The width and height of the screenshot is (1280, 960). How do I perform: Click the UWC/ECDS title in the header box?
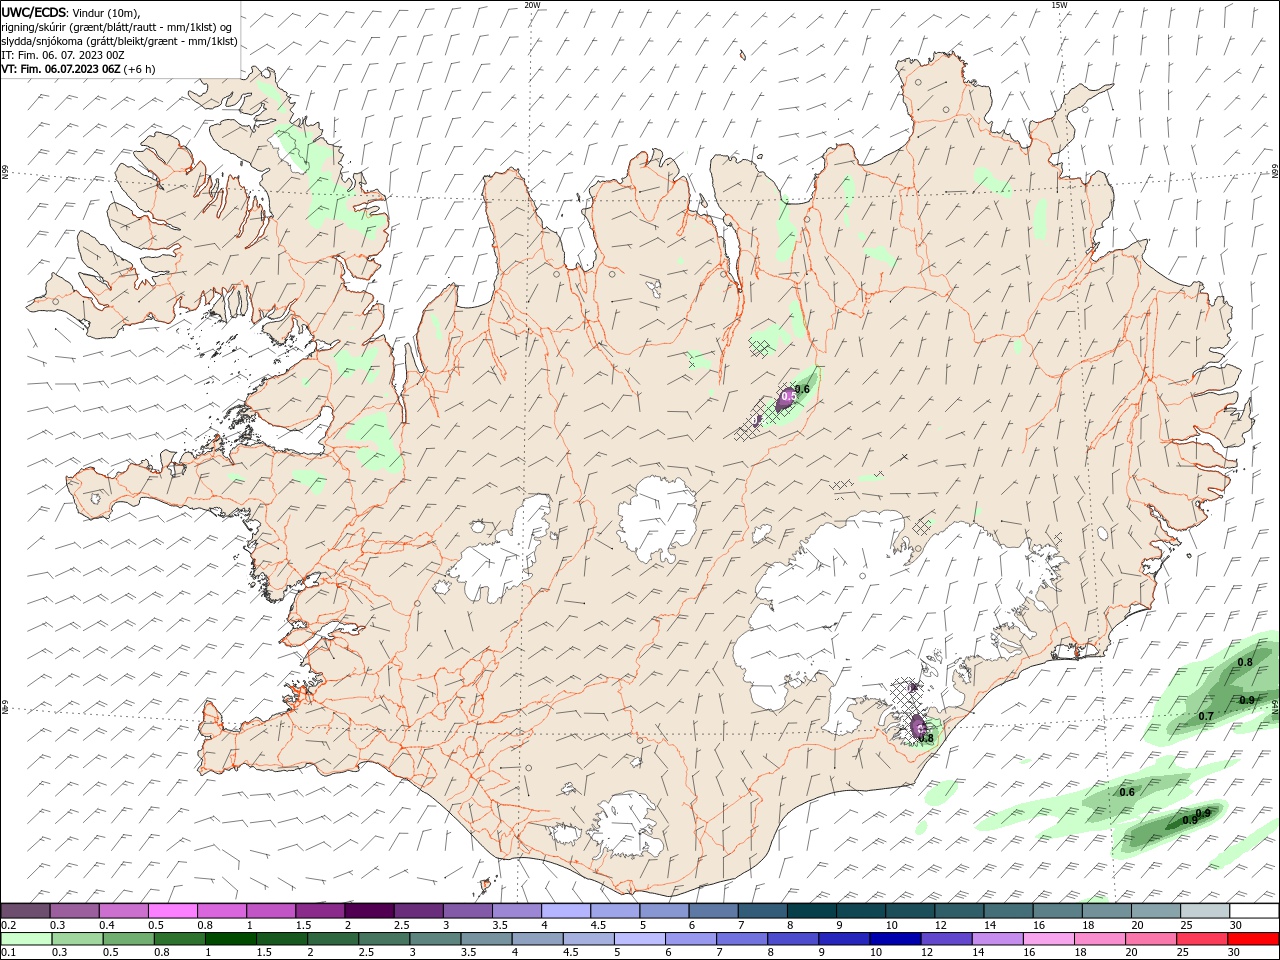[x=35, y=11]
